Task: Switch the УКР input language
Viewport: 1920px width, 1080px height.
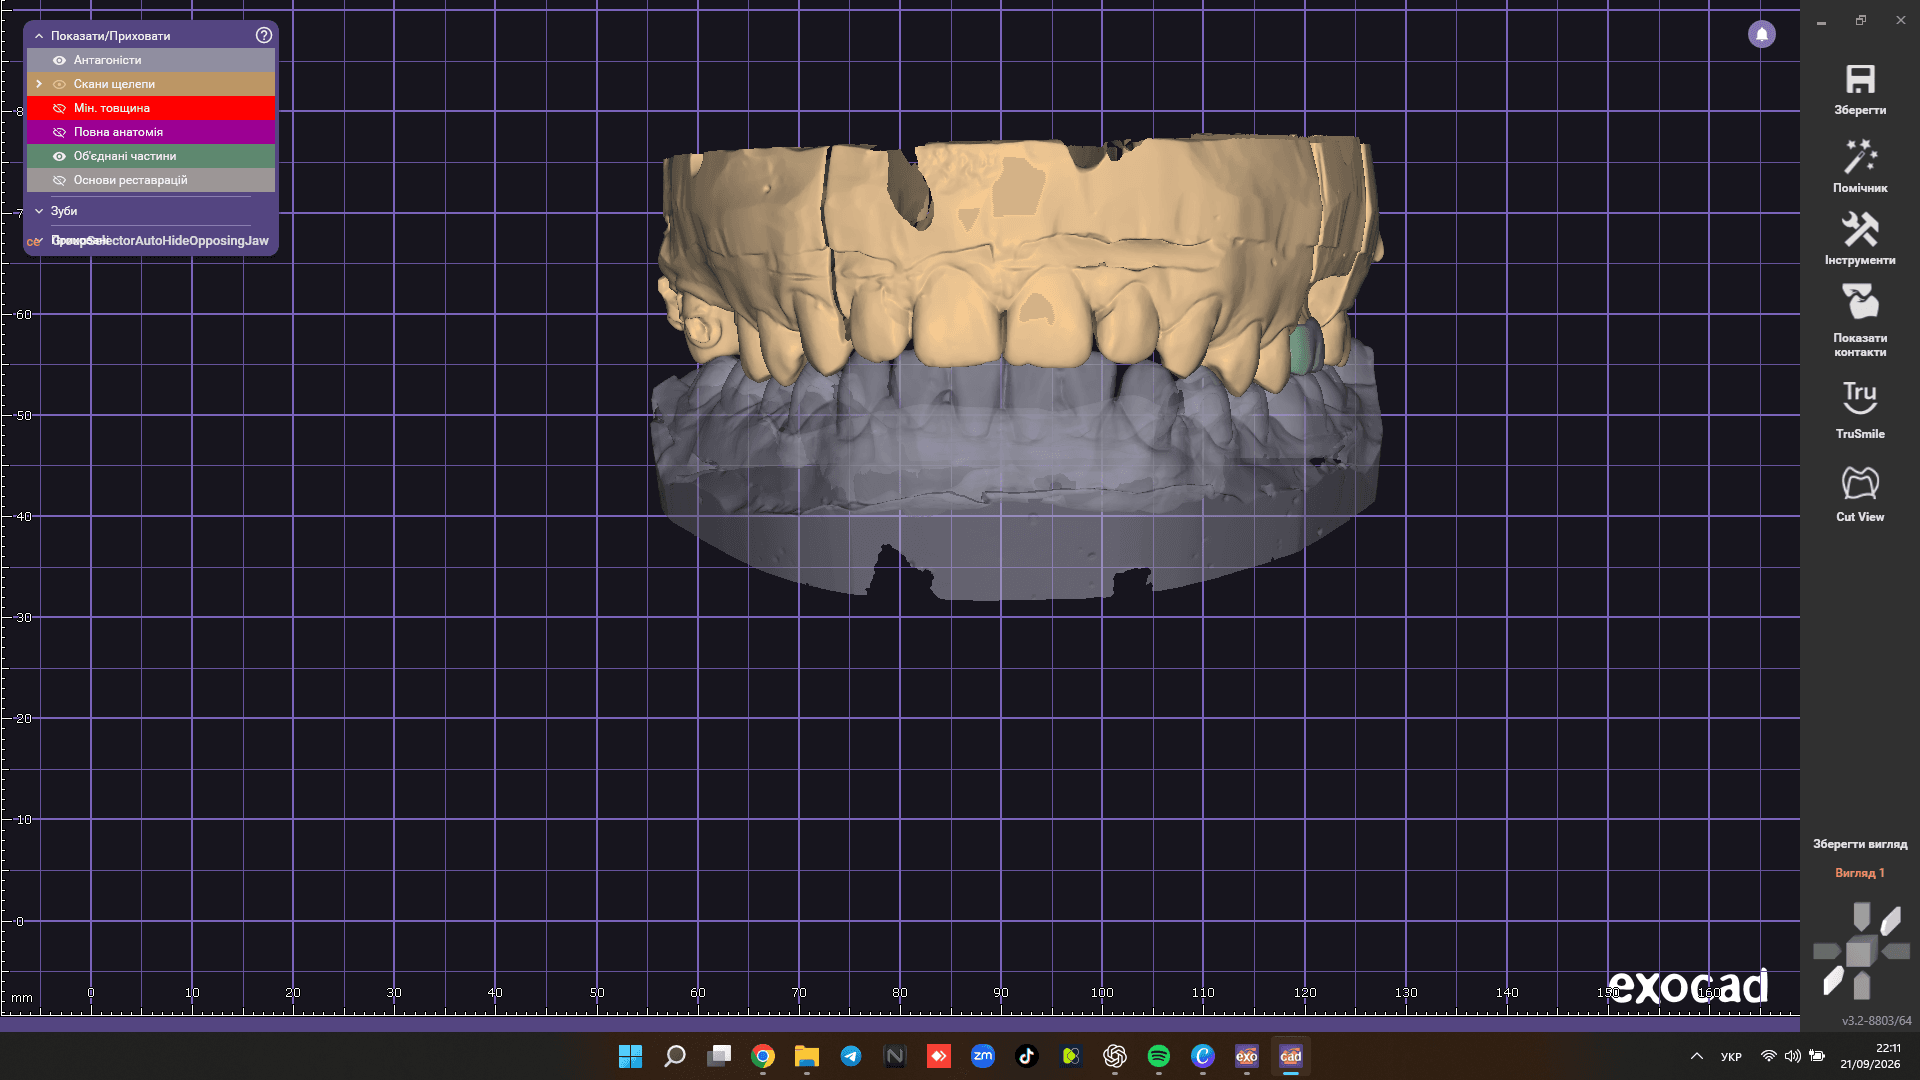Action: 1731,1057
